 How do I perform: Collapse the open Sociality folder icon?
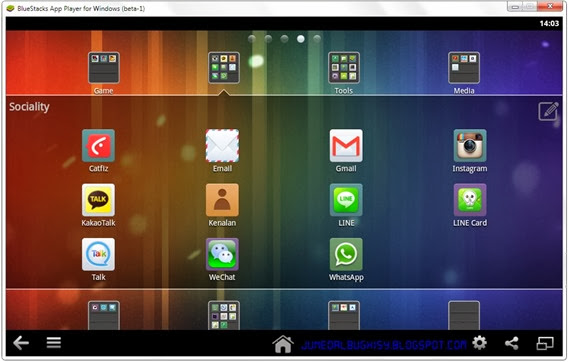[x=224, y=68]
